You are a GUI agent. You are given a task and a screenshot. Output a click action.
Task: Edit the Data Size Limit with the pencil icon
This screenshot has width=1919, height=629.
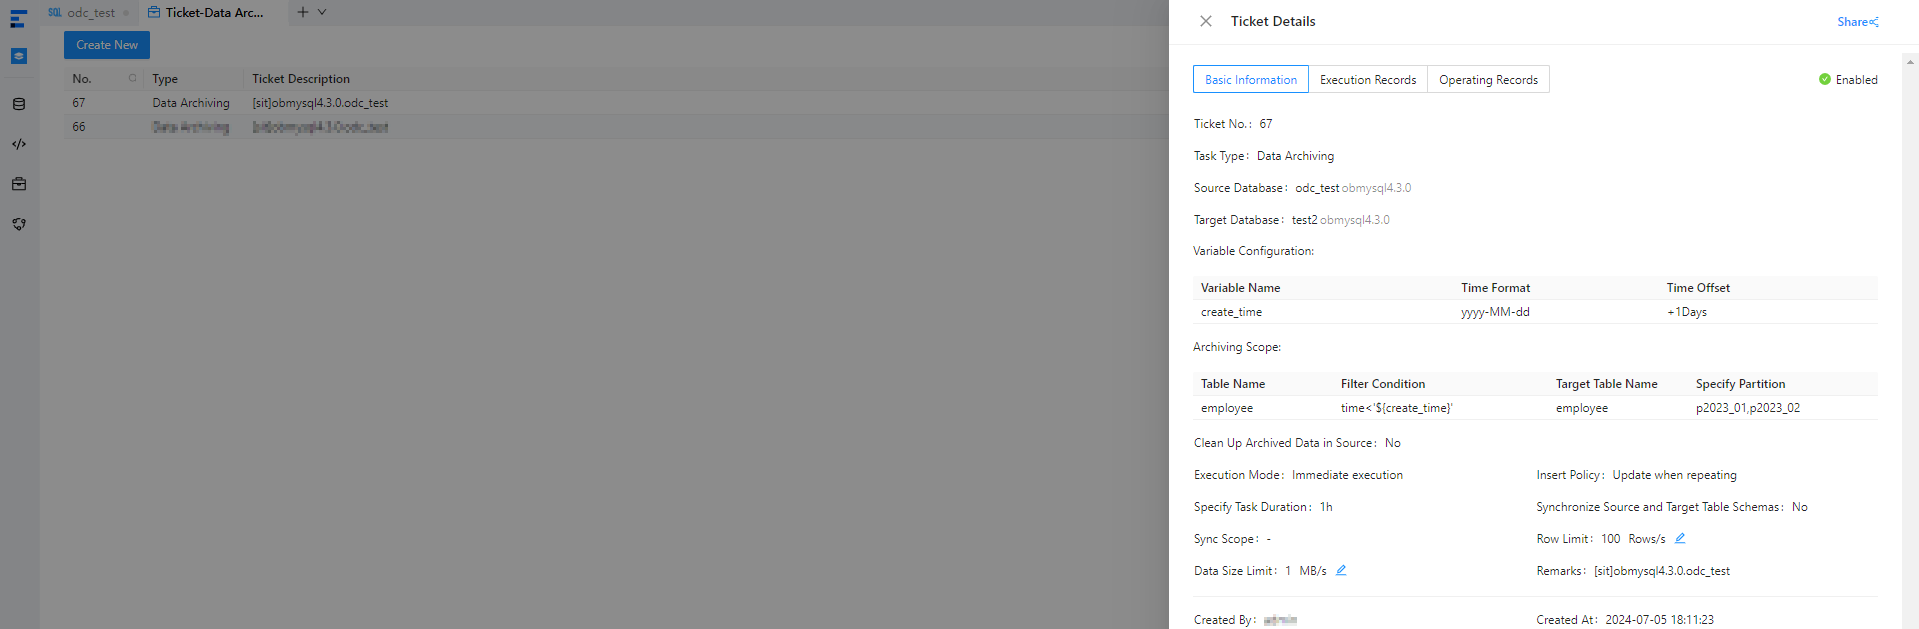pyautogui.click(x=1341, y=570)
